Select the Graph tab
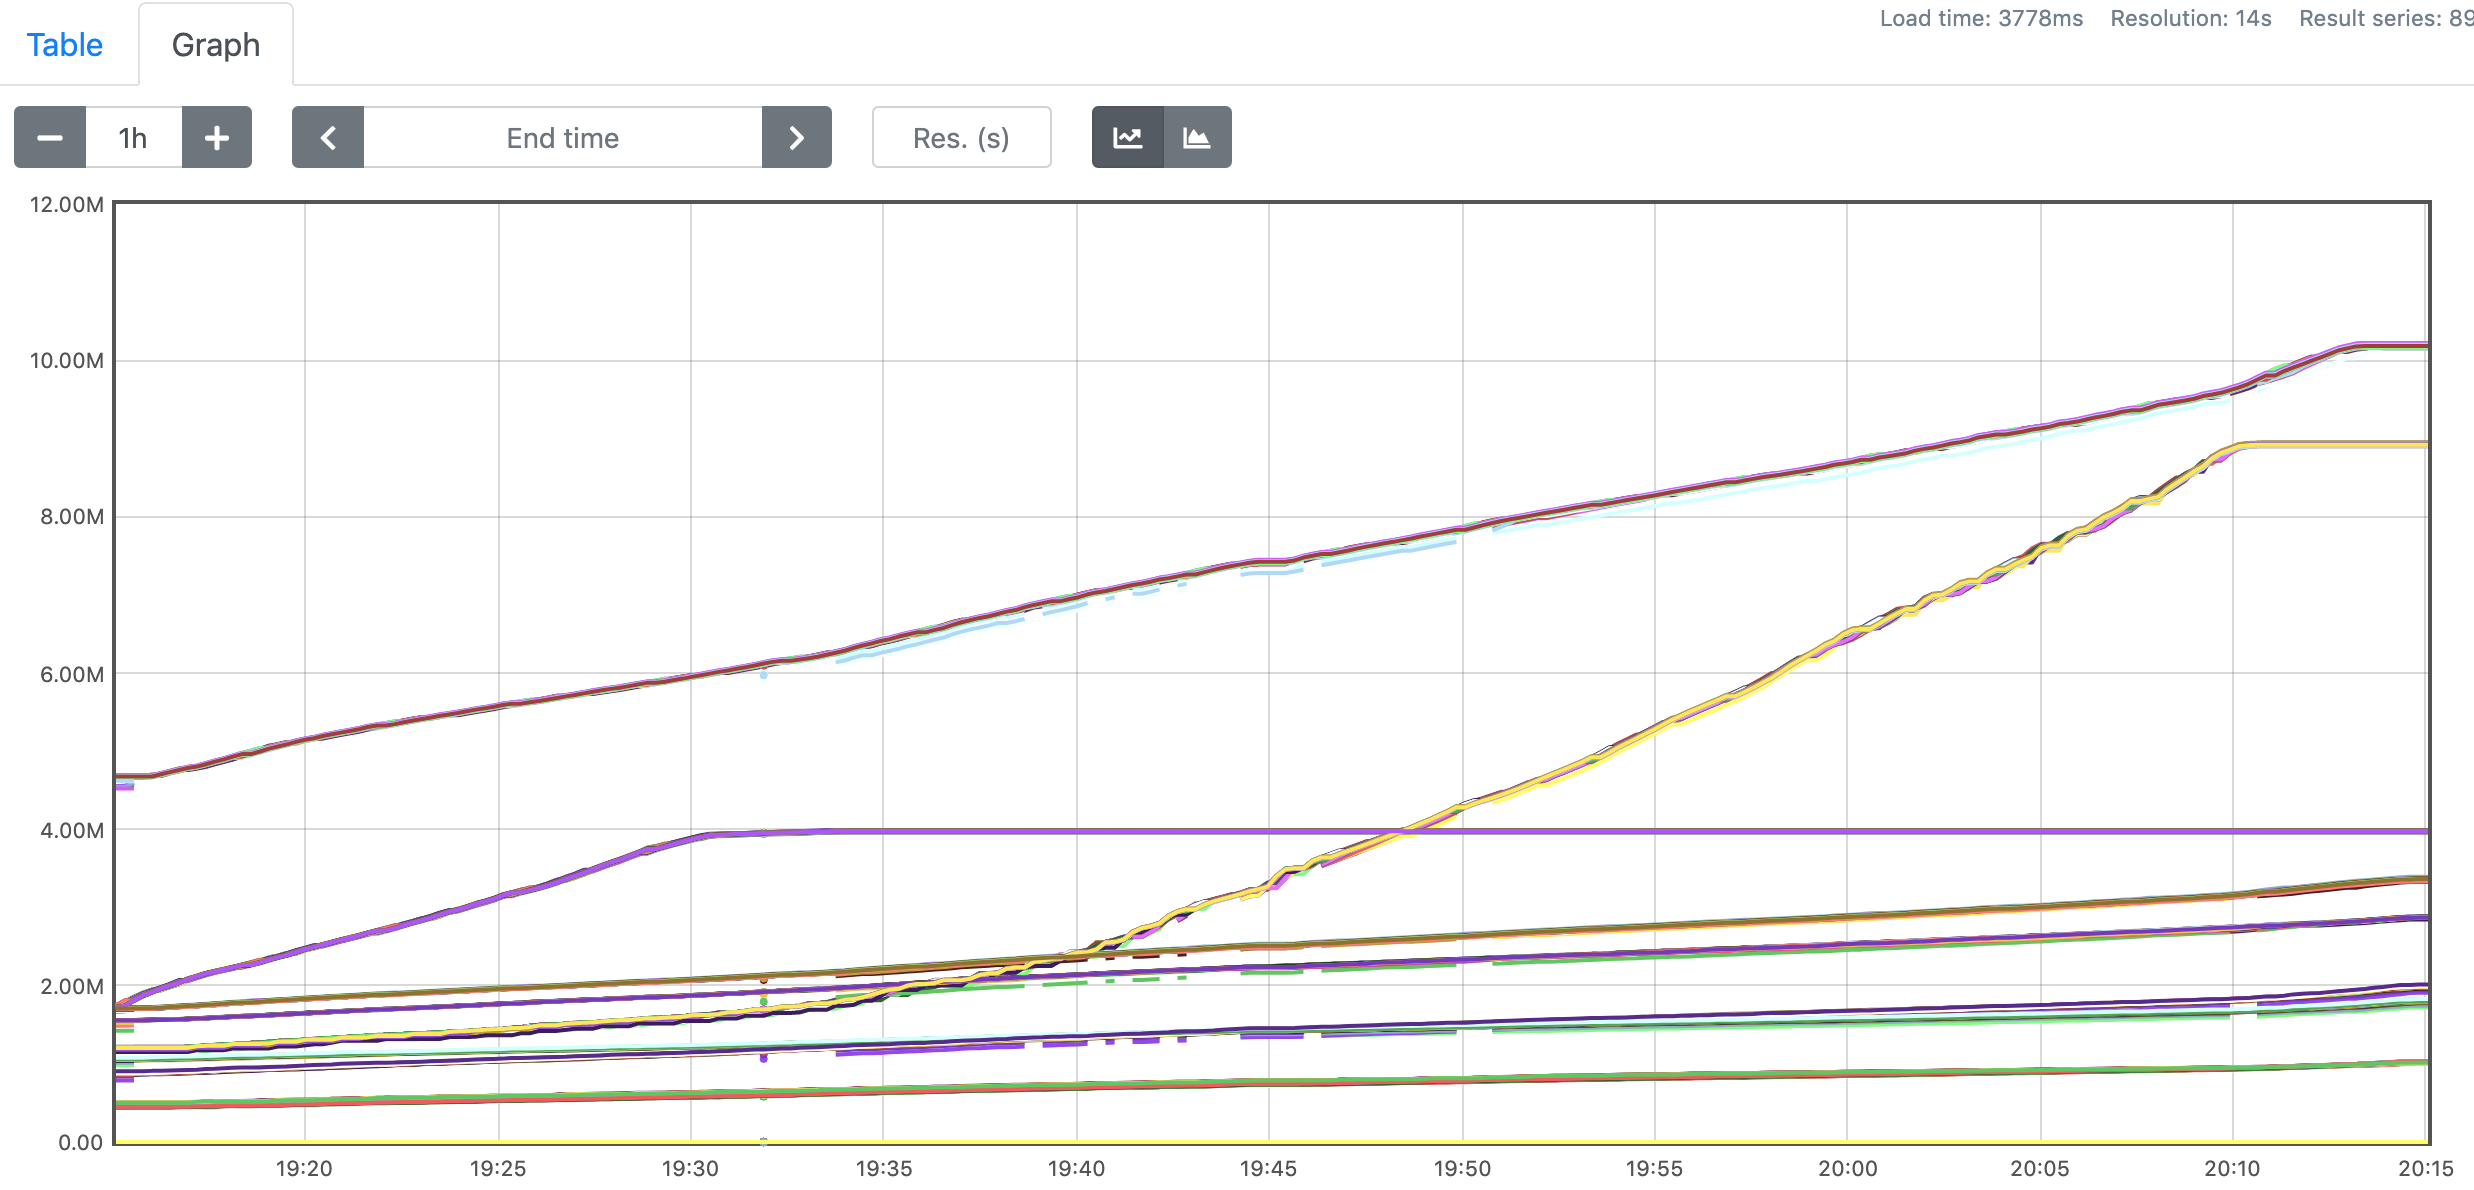This screenshot has height=1190, width=2474. coord(215,45)
